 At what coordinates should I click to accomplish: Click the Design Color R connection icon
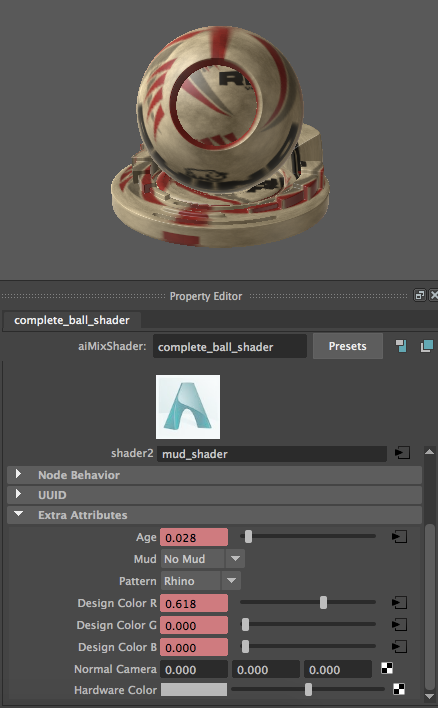click(399, 602)
